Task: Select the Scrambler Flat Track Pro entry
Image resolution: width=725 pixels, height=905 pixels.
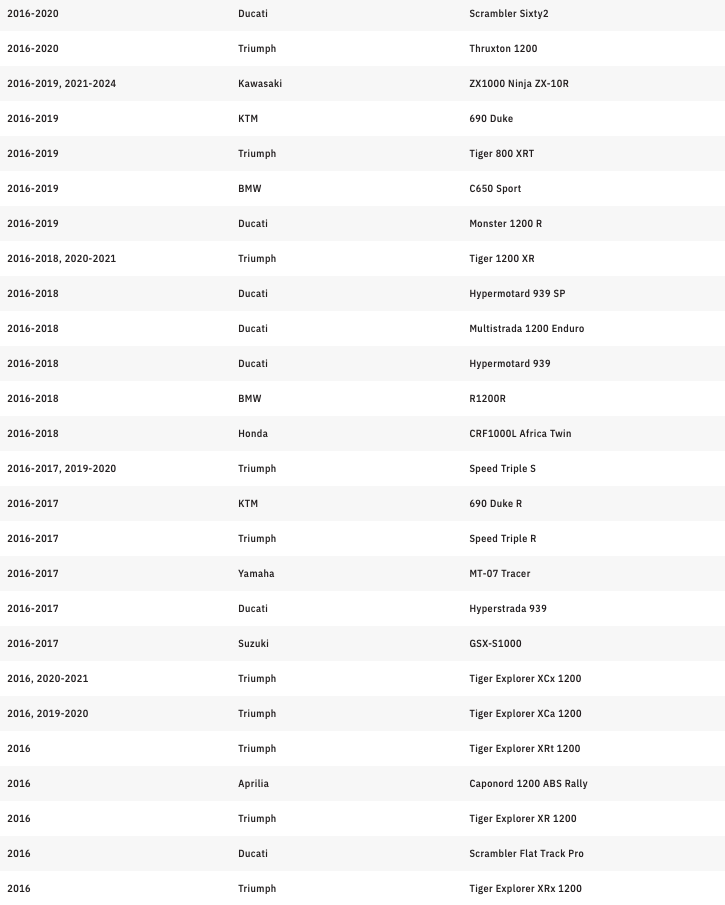Action: point(526,854)
